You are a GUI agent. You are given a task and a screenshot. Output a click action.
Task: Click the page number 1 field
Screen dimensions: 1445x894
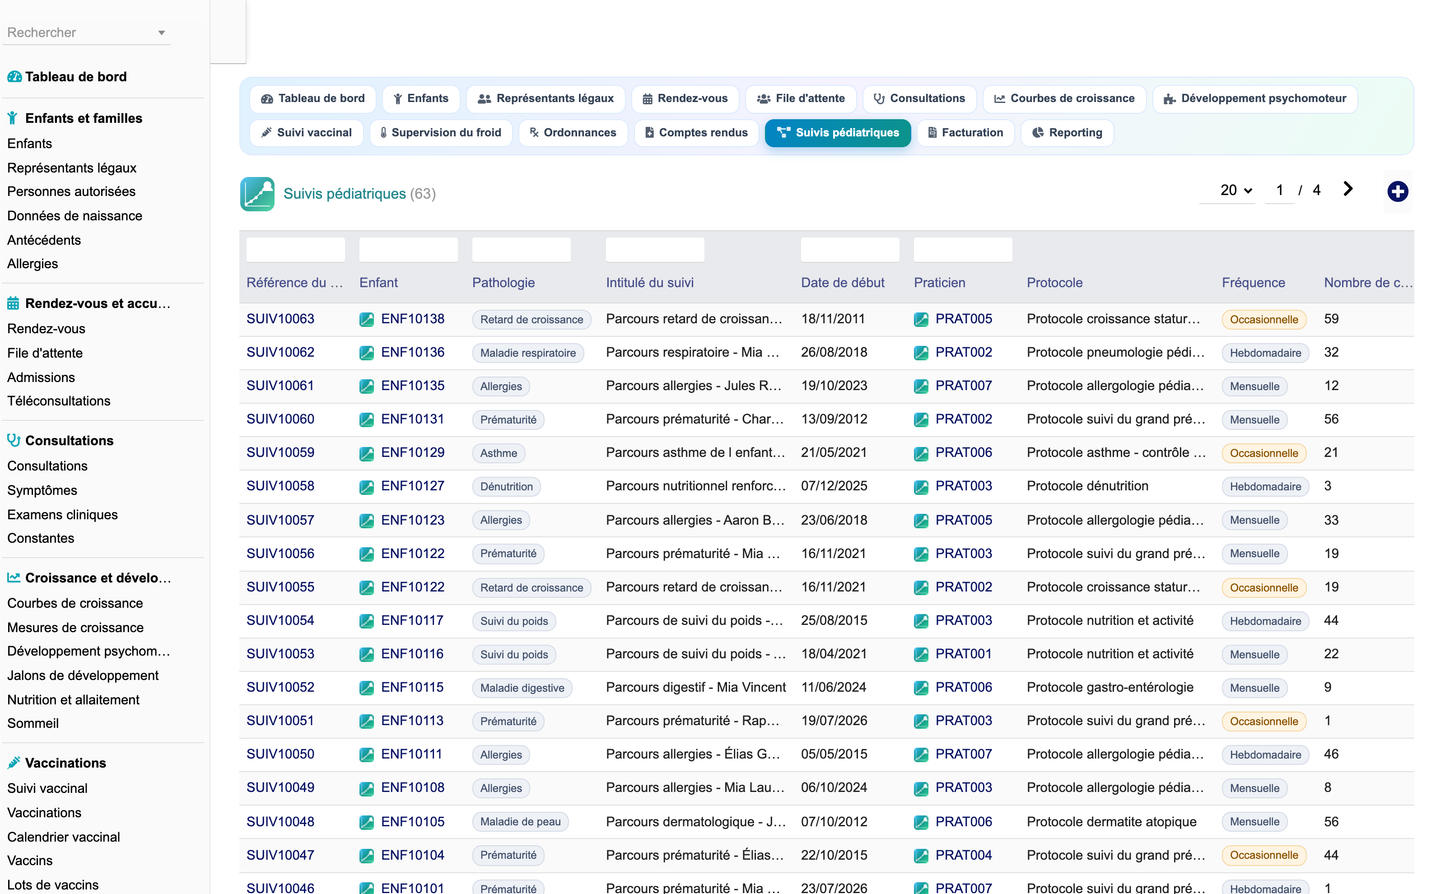1280,190
